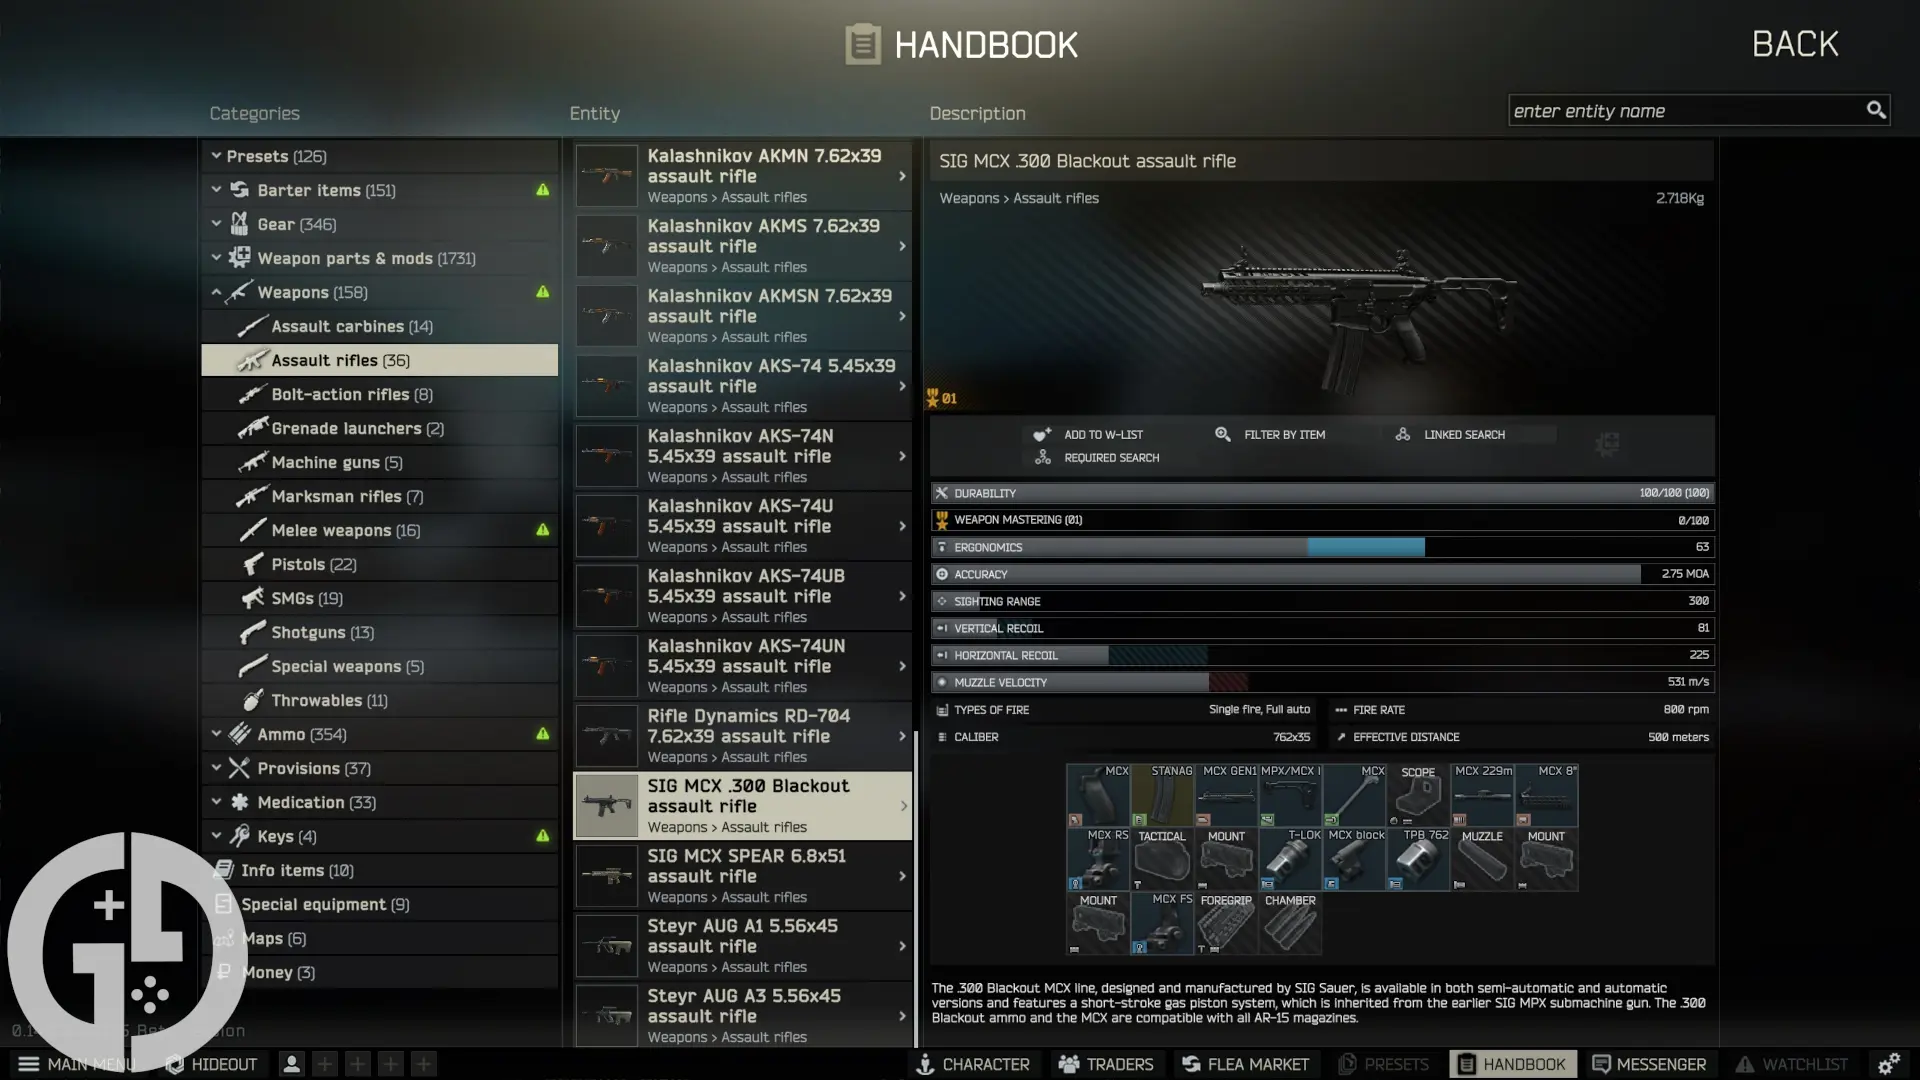Click the BACK button
This screenshot has width=1920, height=1080.
coord(1795,43)
